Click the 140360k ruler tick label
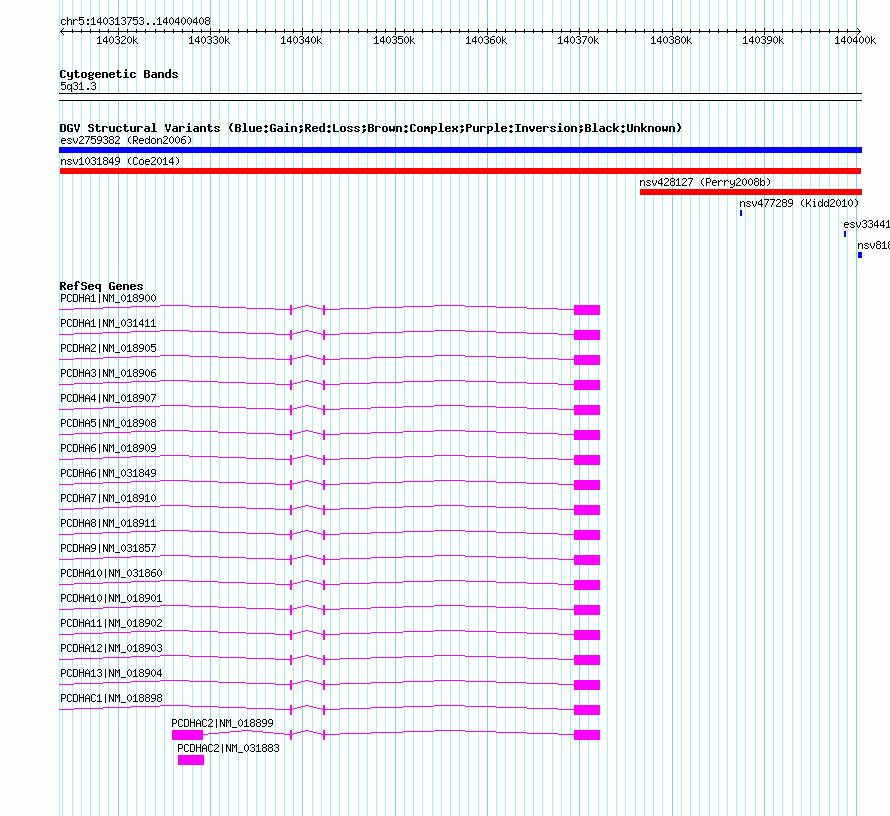 pyautogui.click(x=486, y=40)
